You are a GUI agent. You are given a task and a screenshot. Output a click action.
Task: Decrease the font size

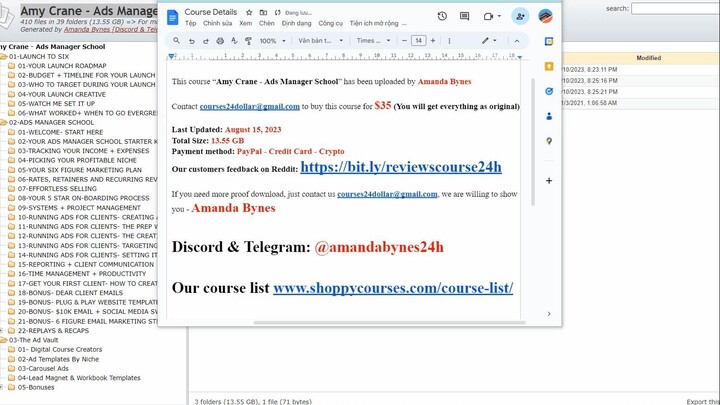point(404,41)
